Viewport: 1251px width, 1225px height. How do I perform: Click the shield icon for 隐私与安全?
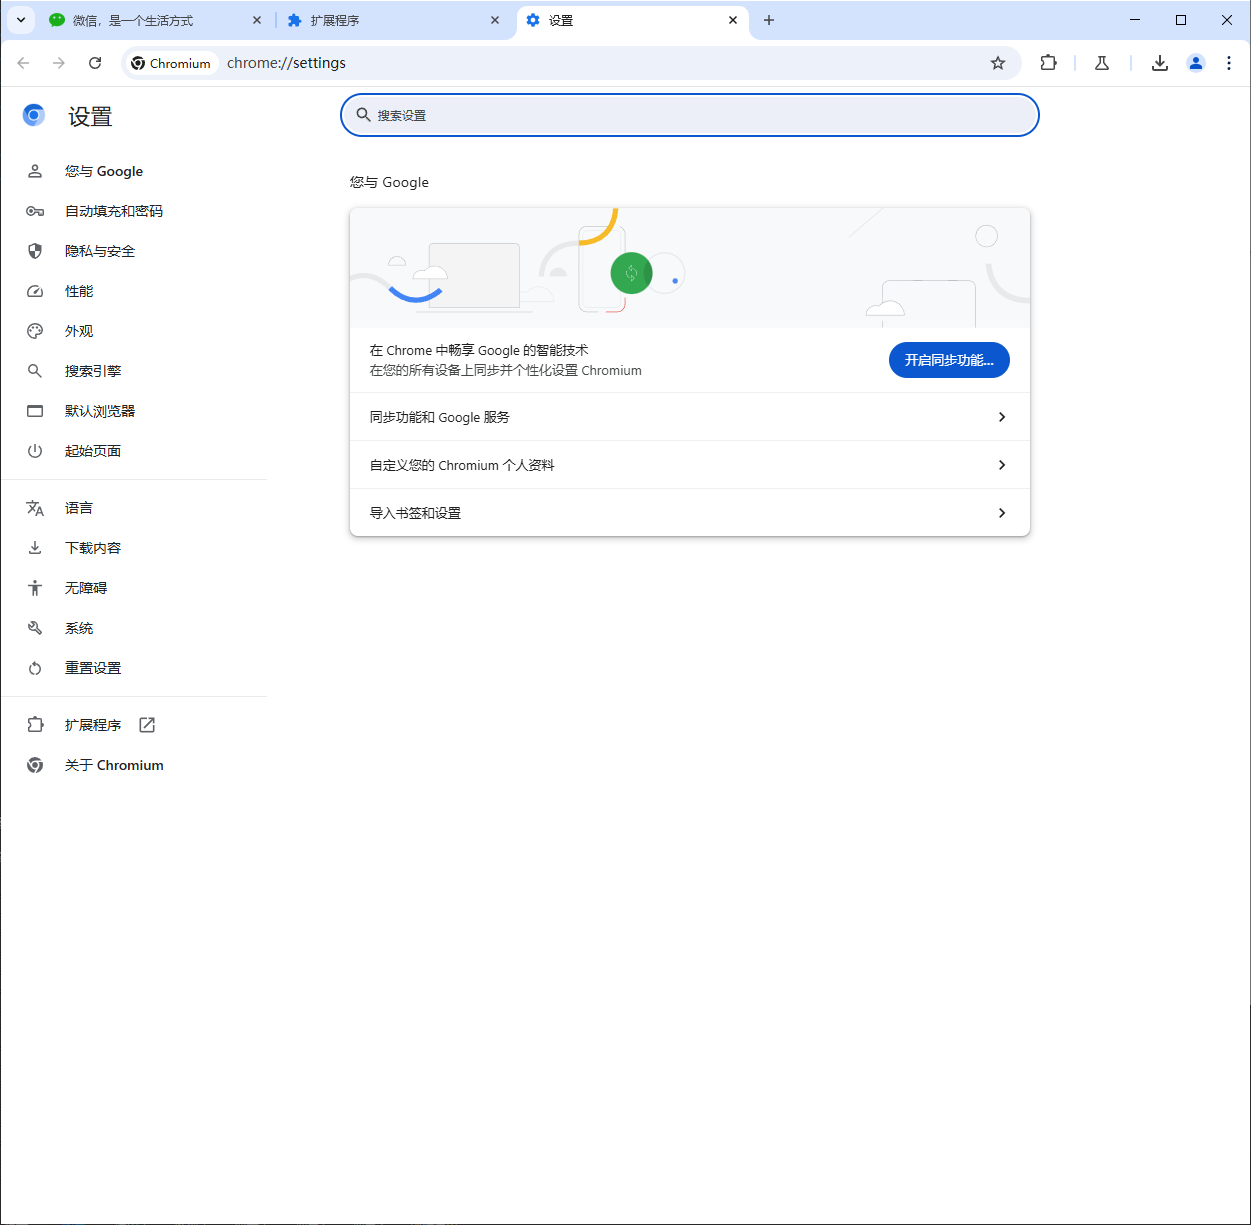(35, 251)
